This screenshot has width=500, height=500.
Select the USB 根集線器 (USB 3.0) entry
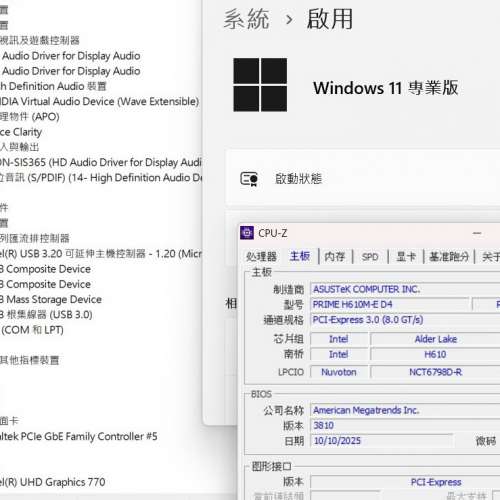coord(46,315)
